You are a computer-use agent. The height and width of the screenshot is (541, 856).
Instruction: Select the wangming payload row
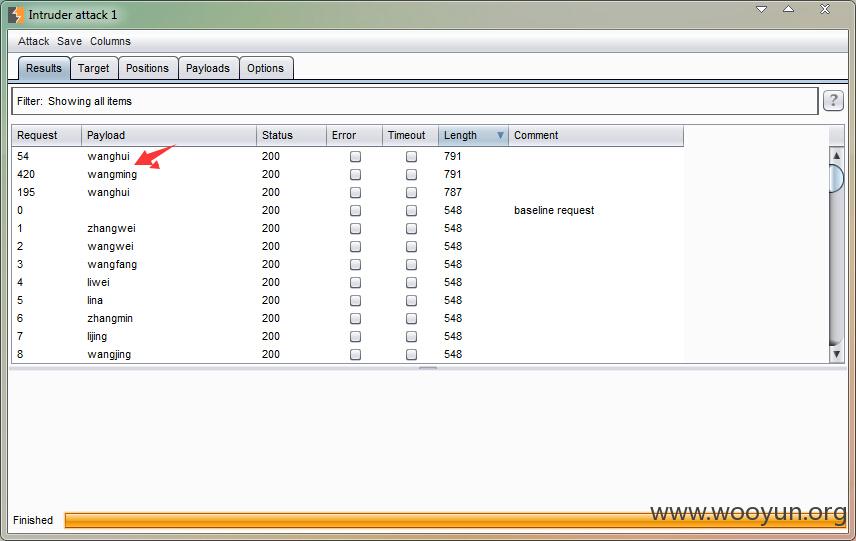click(112, 175)
